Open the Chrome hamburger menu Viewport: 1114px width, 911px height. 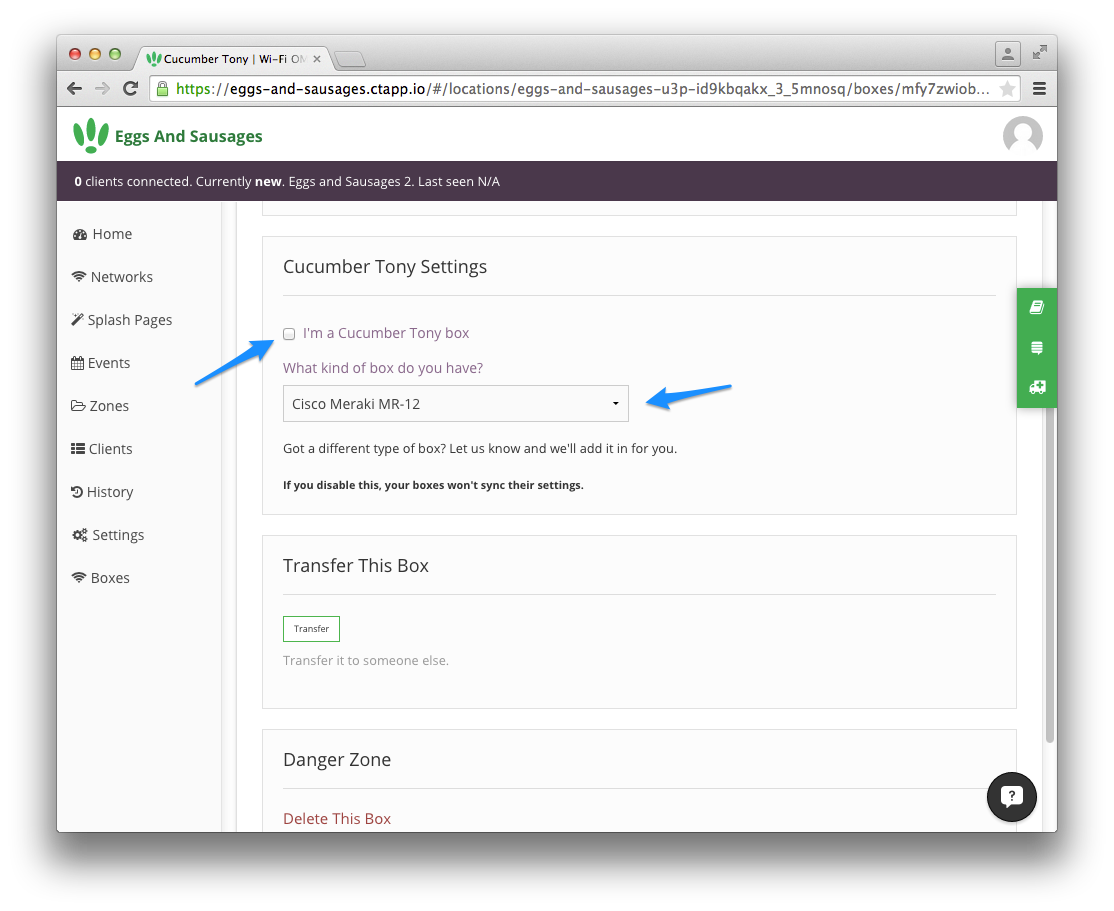coord(1039,89)
